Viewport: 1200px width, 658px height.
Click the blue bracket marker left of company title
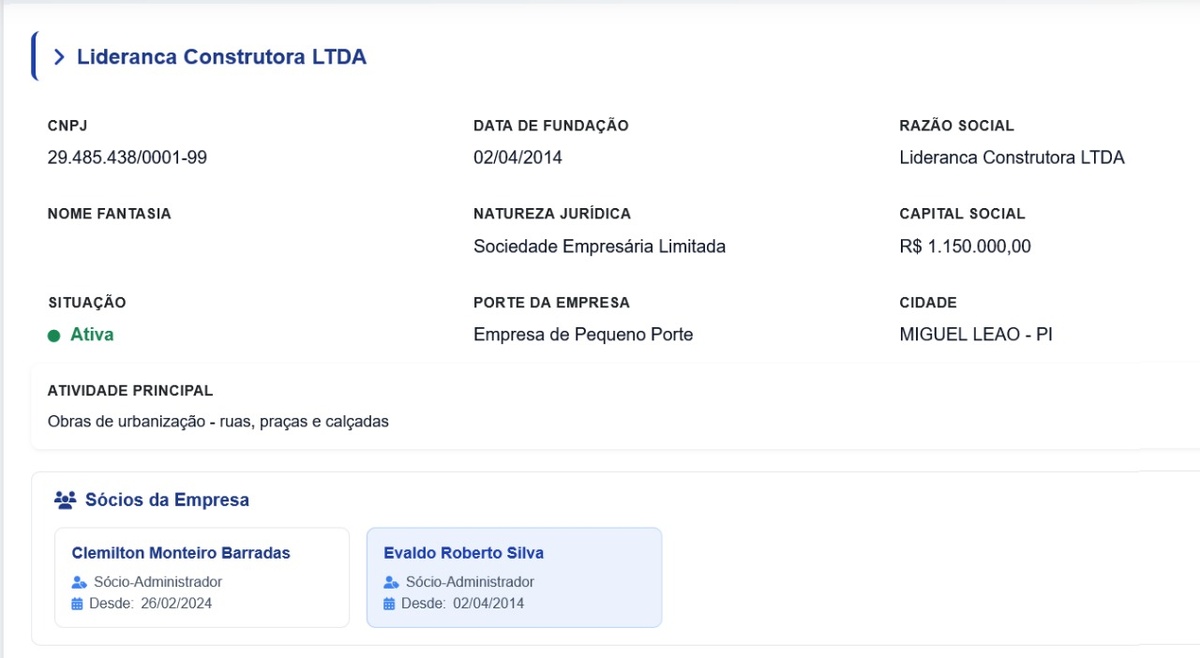pyautogui.click(x=35, y=57)
